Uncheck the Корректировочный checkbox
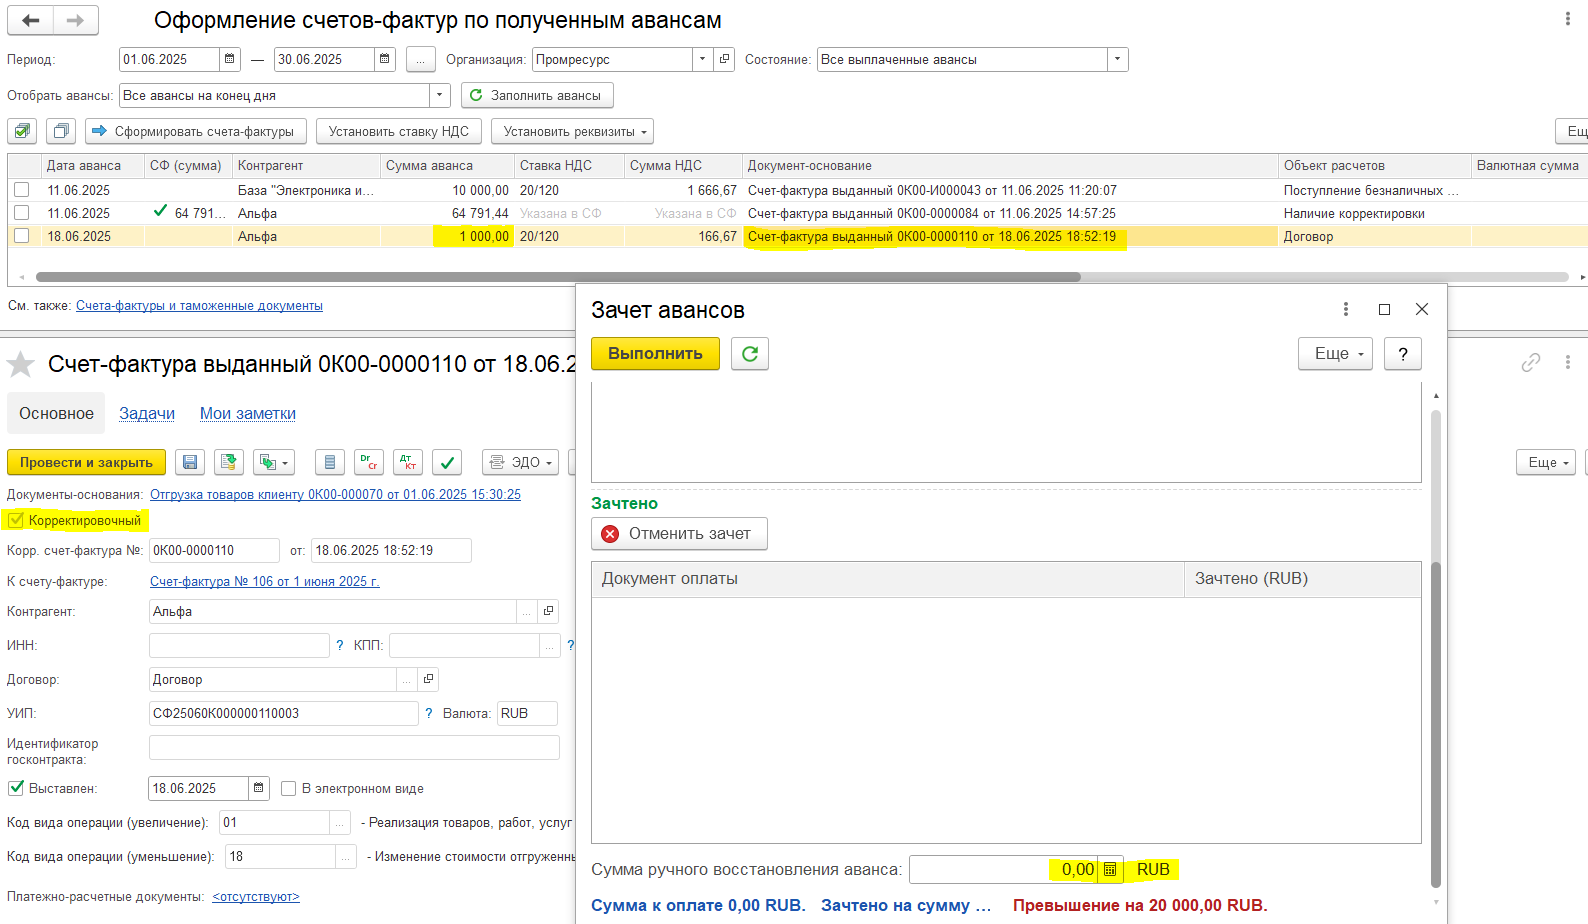The height and width of the screenshot is (924, 1588). tap(16, 520)
